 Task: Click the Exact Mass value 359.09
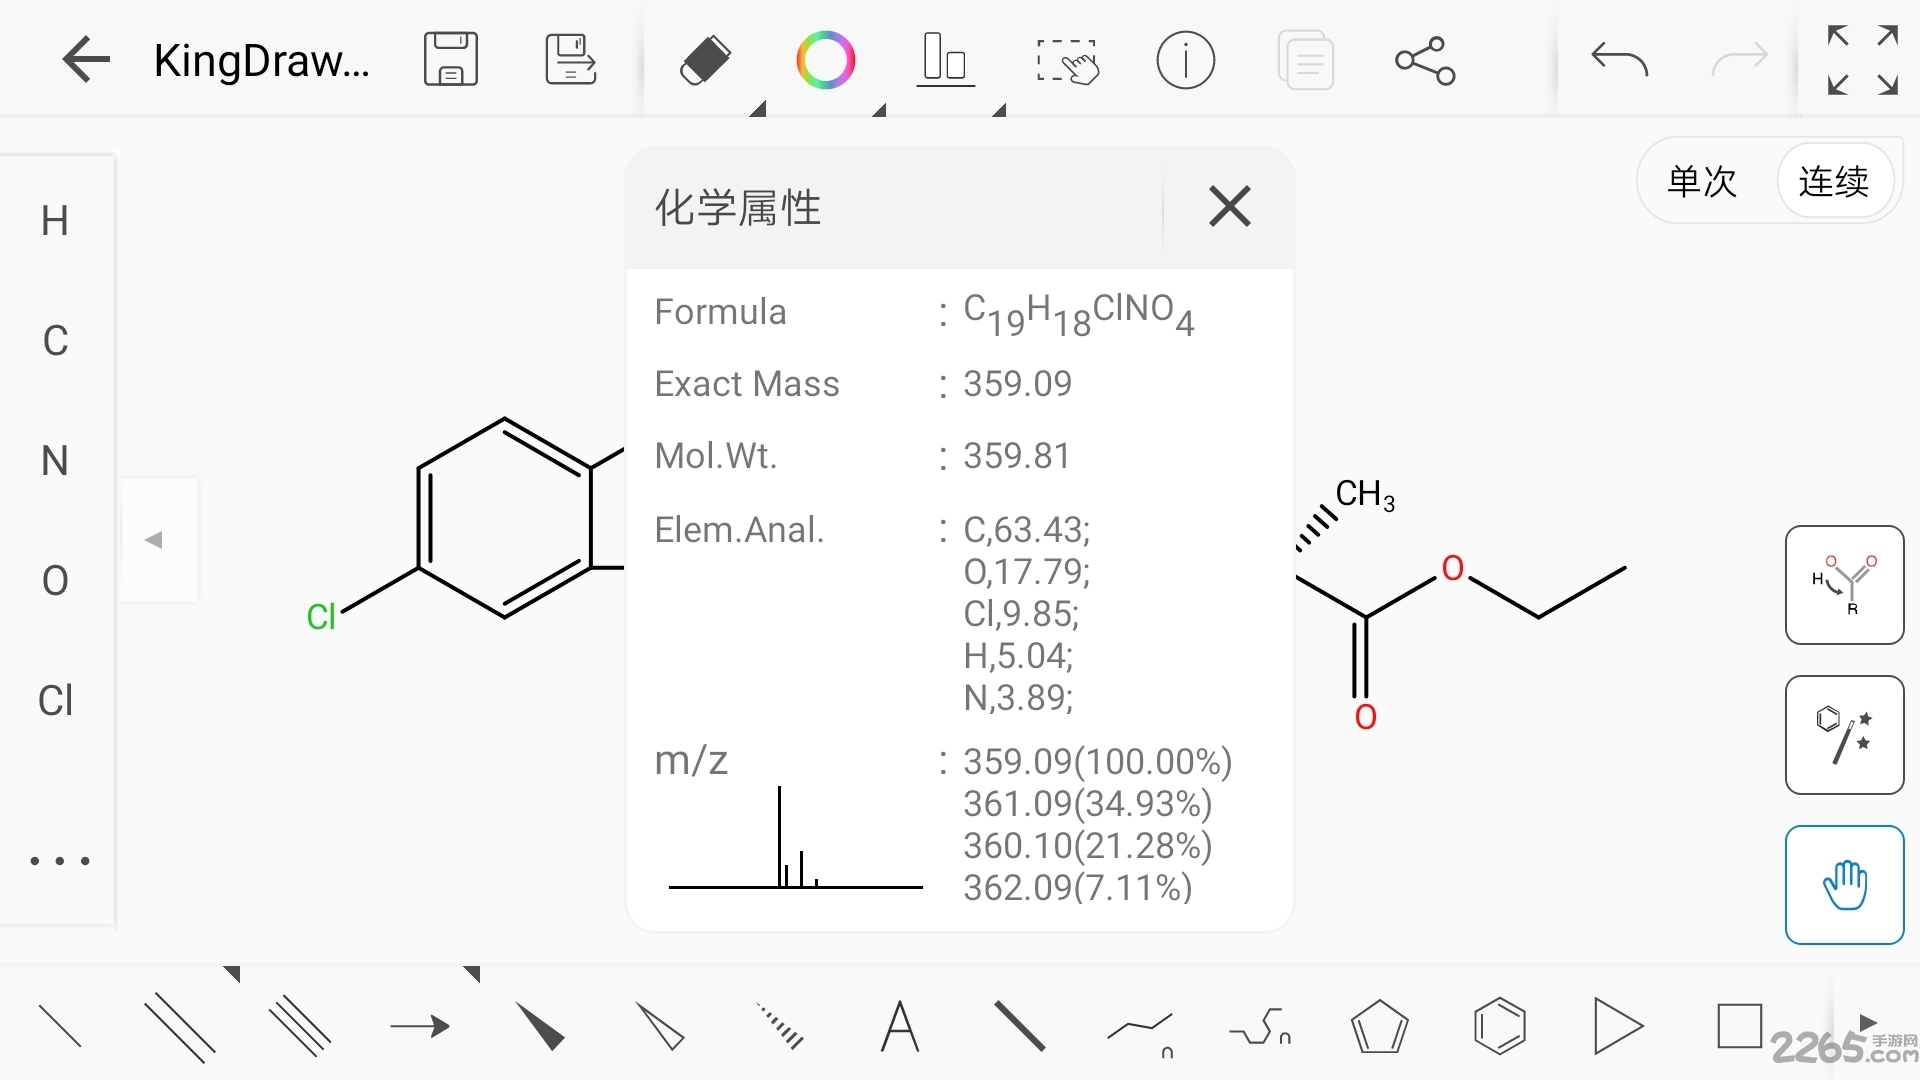click(1017, 383)
